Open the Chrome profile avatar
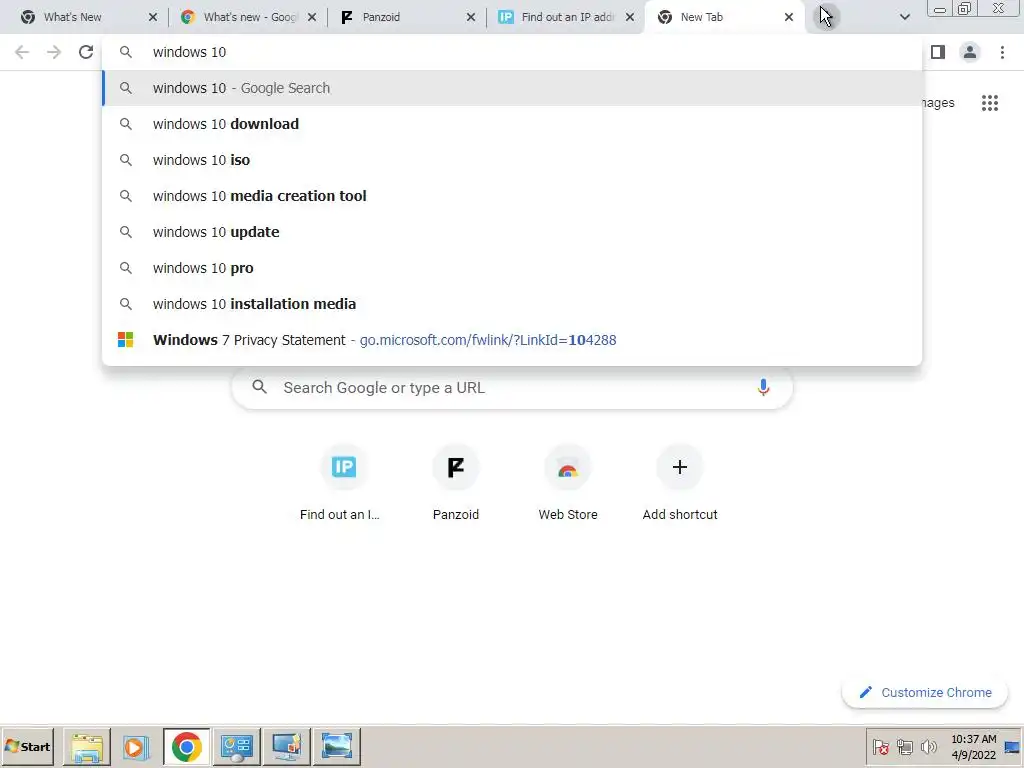Screen dimensions: 1024x768 click(x=970, y=52)
